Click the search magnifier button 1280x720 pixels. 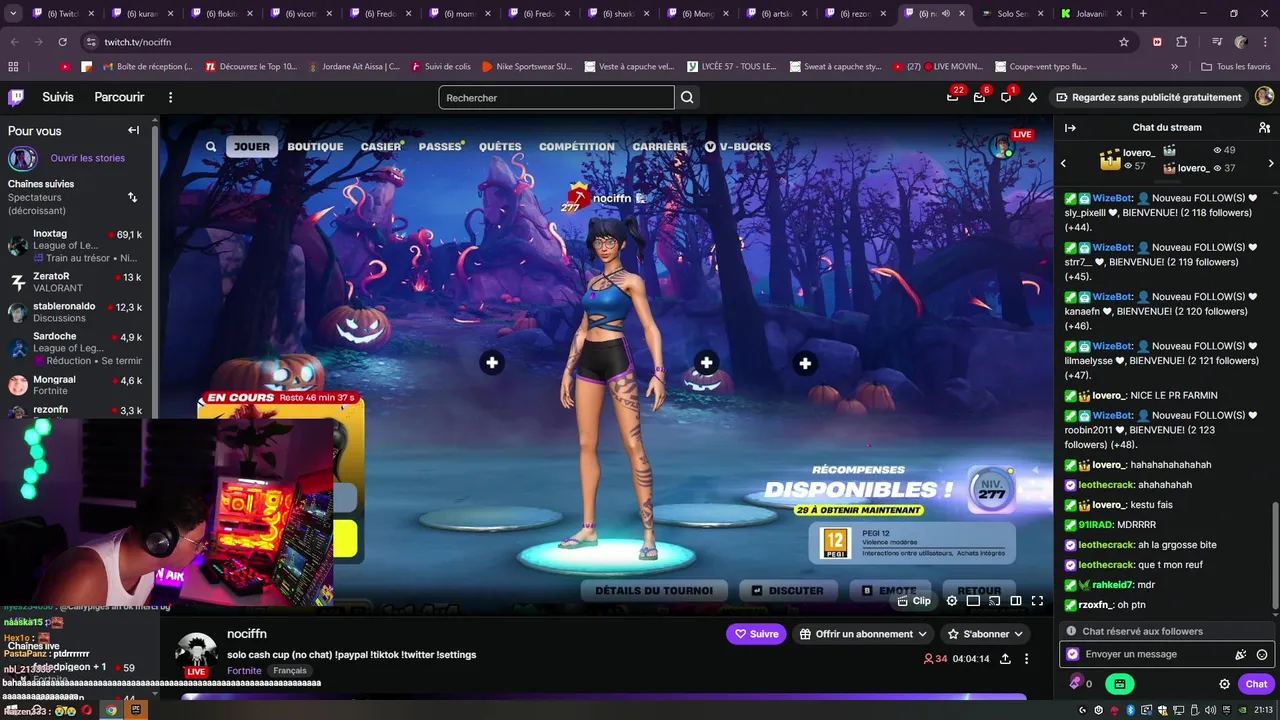tap(687, 97)
